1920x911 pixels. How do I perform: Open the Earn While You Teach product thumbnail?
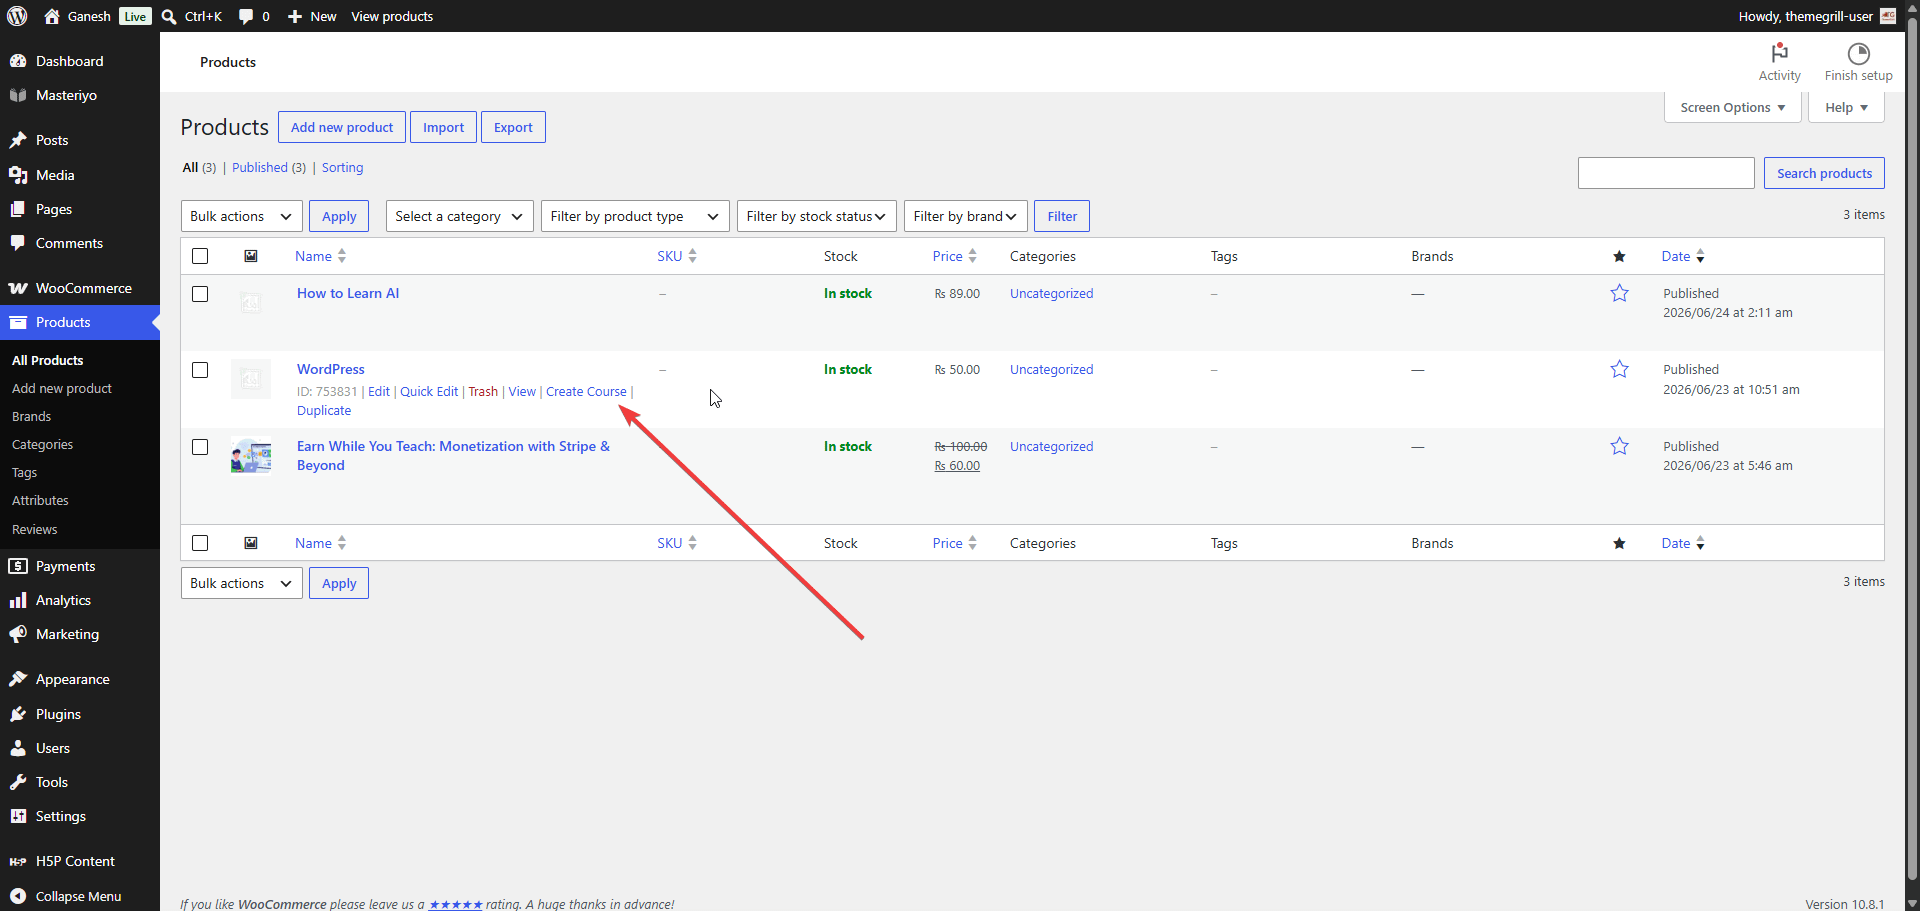[x=251, y=455]
